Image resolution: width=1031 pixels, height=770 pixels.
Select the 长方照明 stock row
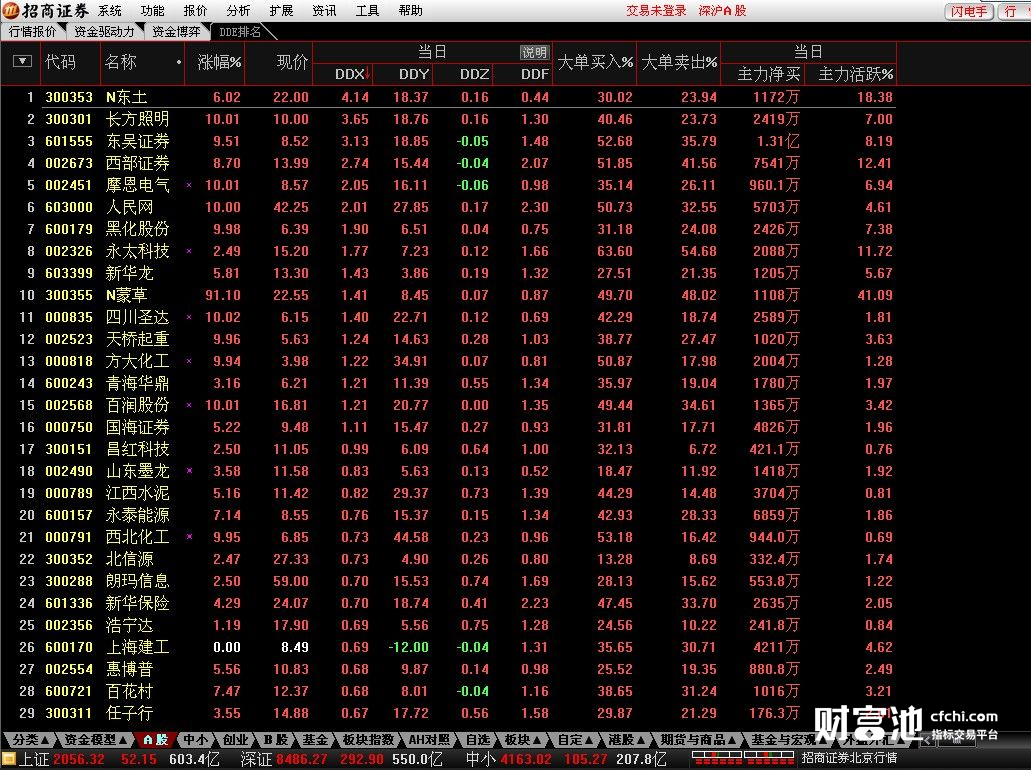[448, 119]
